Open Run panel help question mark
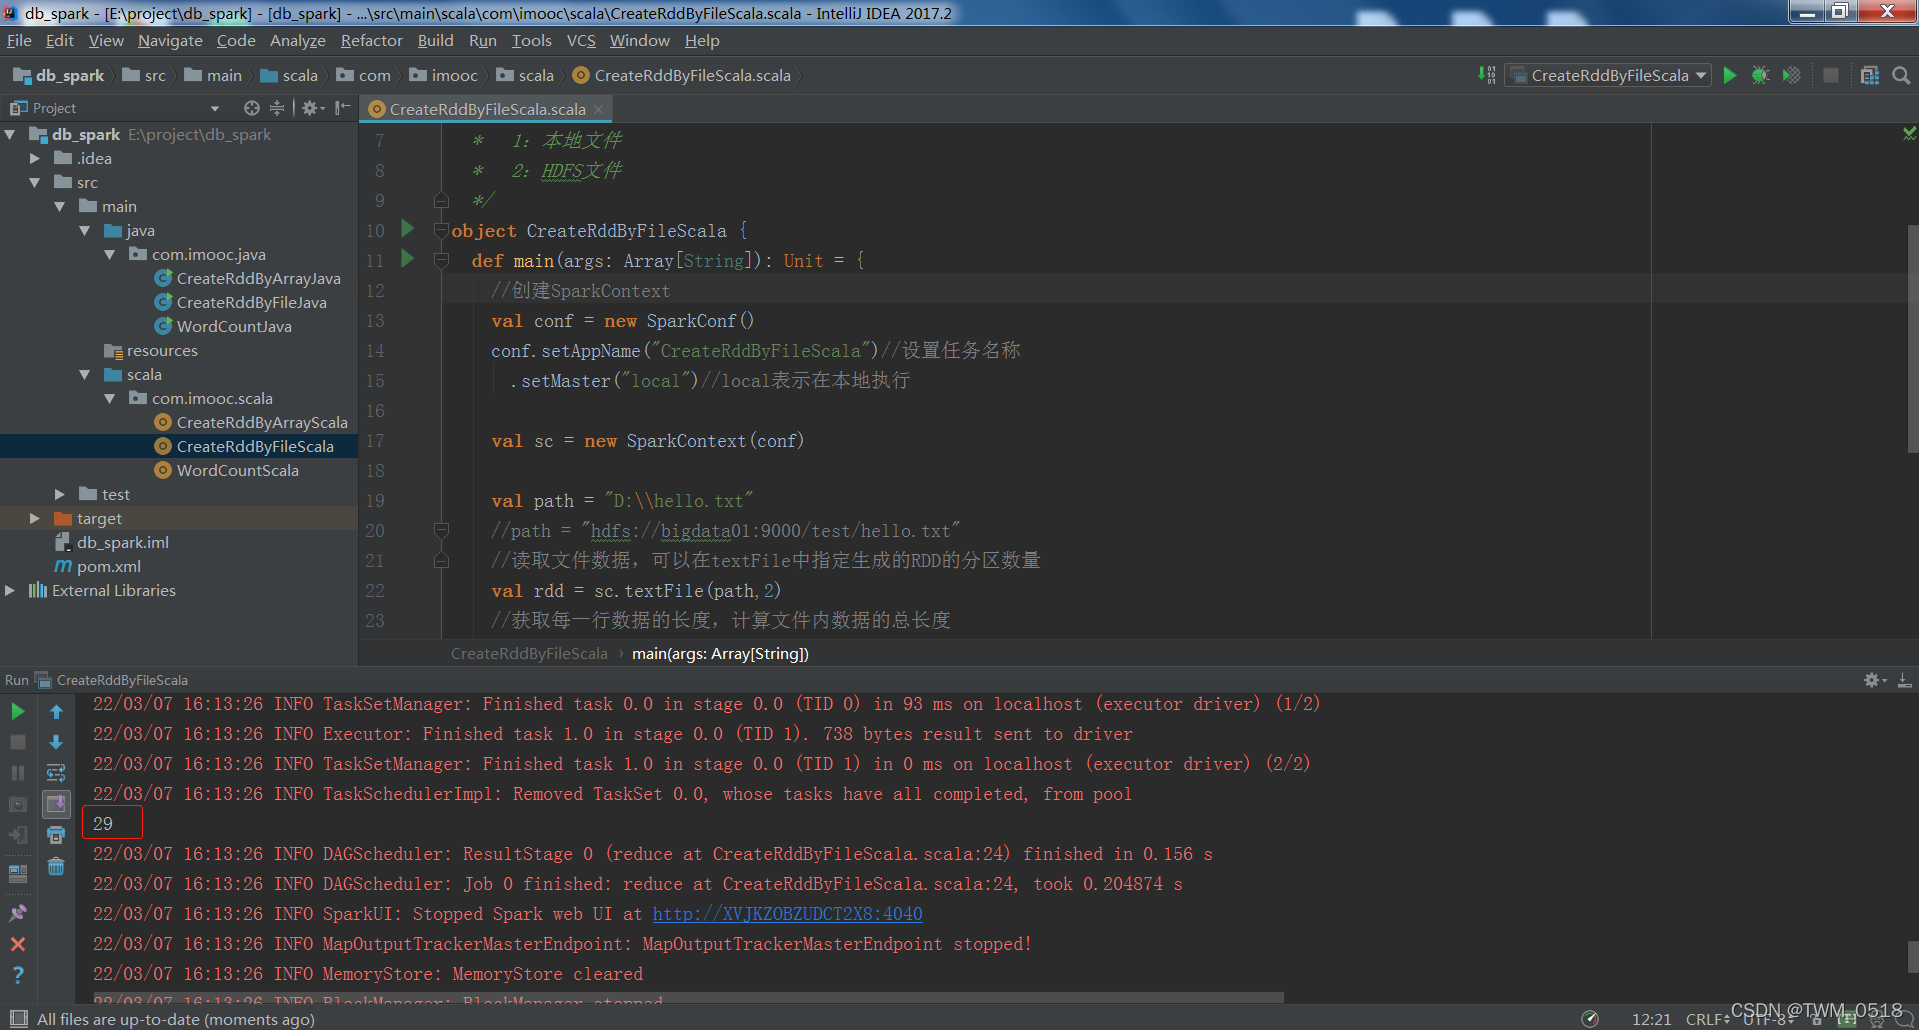 [x=18, y=975]
